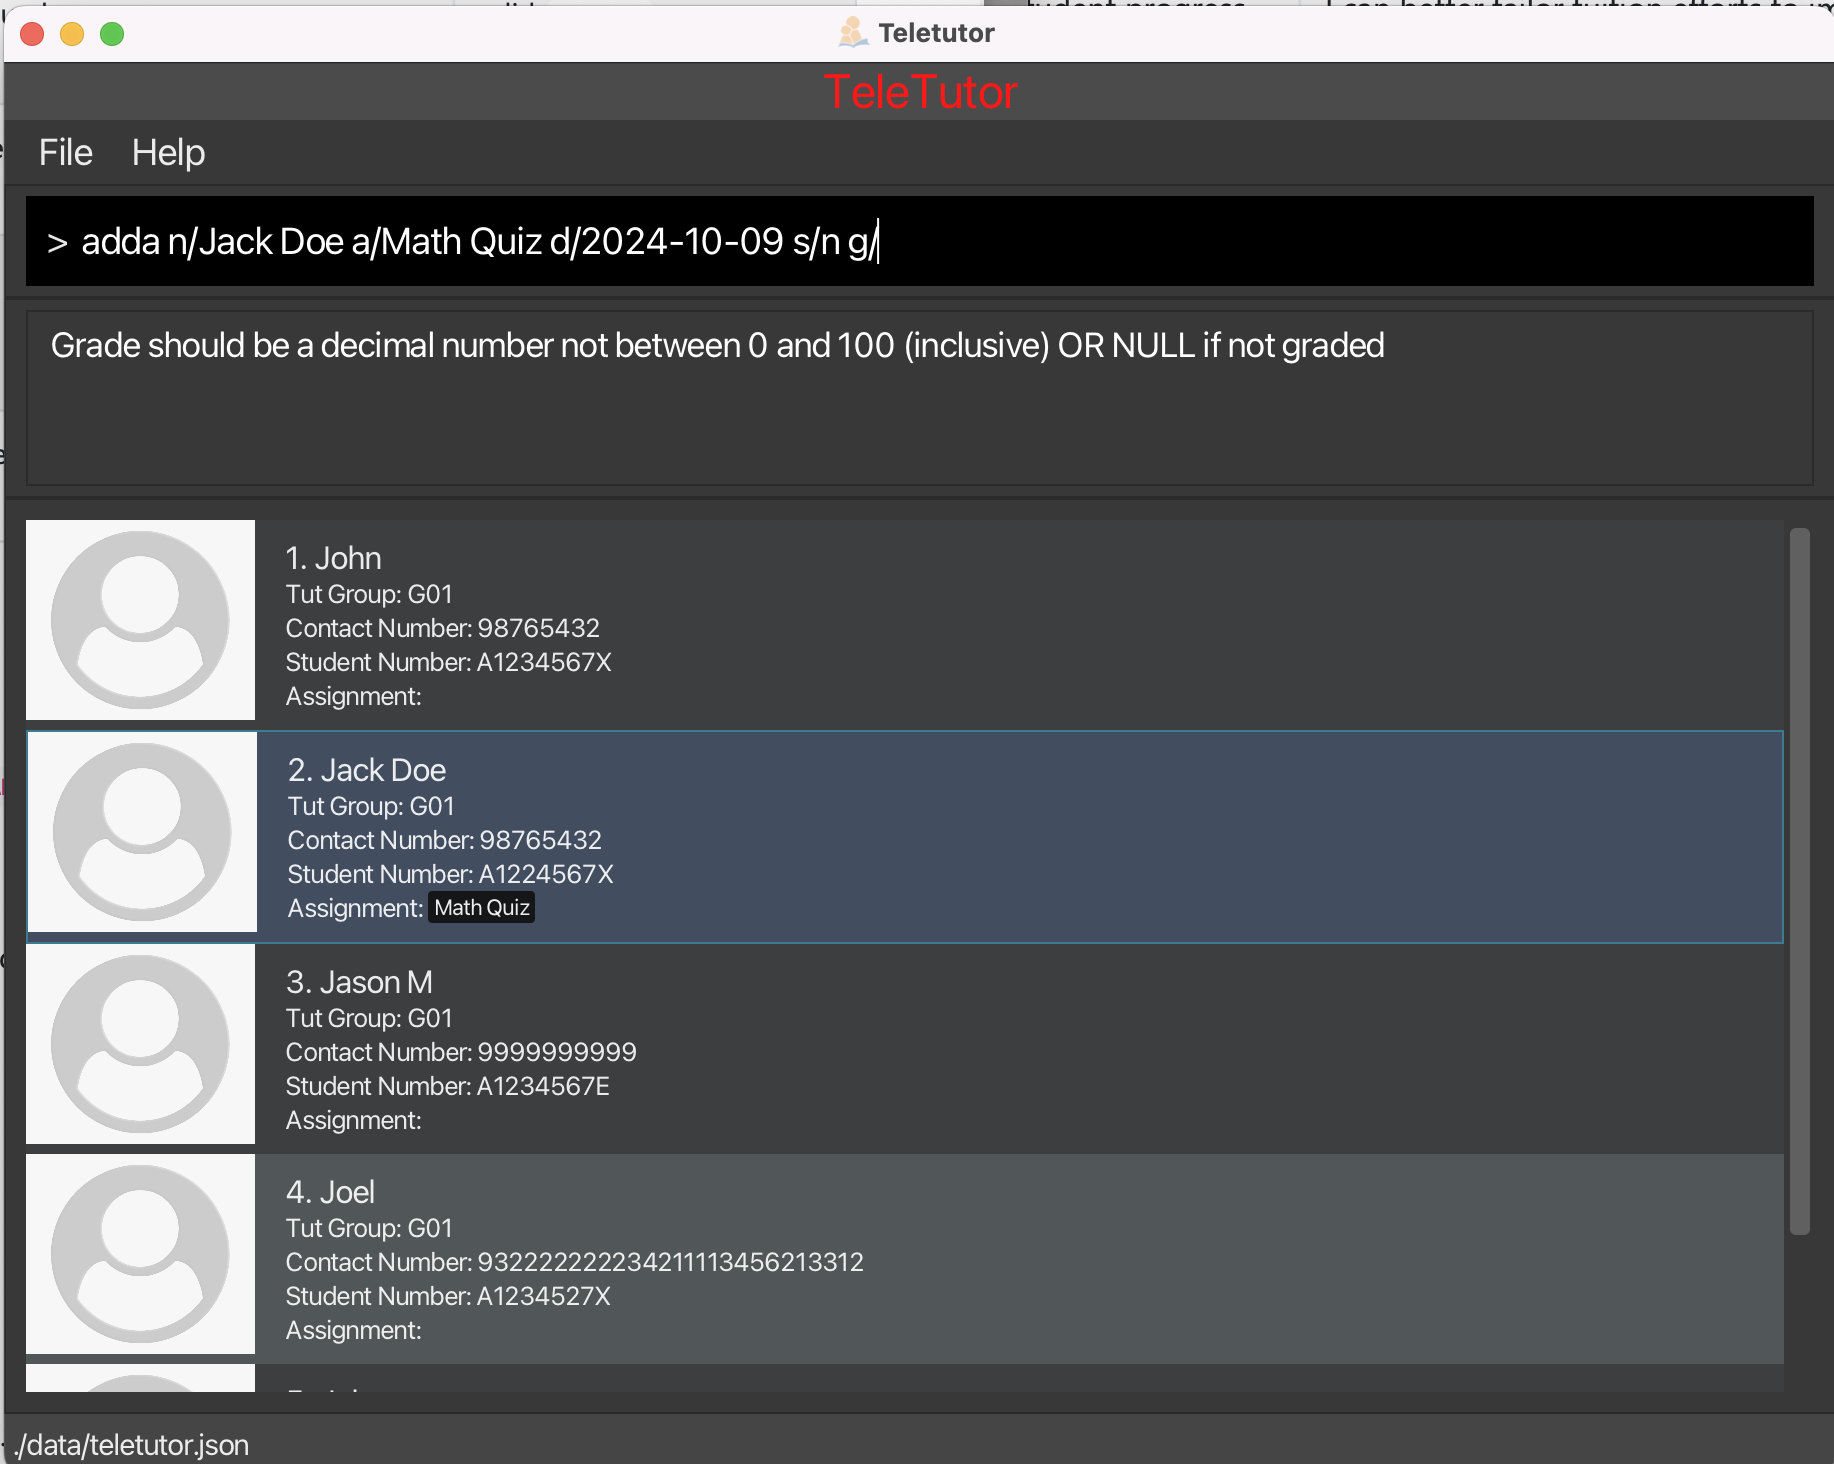Viewport: 1834px width, 1464px height.
Task: Select the Jason M student card
Action: pyautogui.click(x=905, y=1044)
